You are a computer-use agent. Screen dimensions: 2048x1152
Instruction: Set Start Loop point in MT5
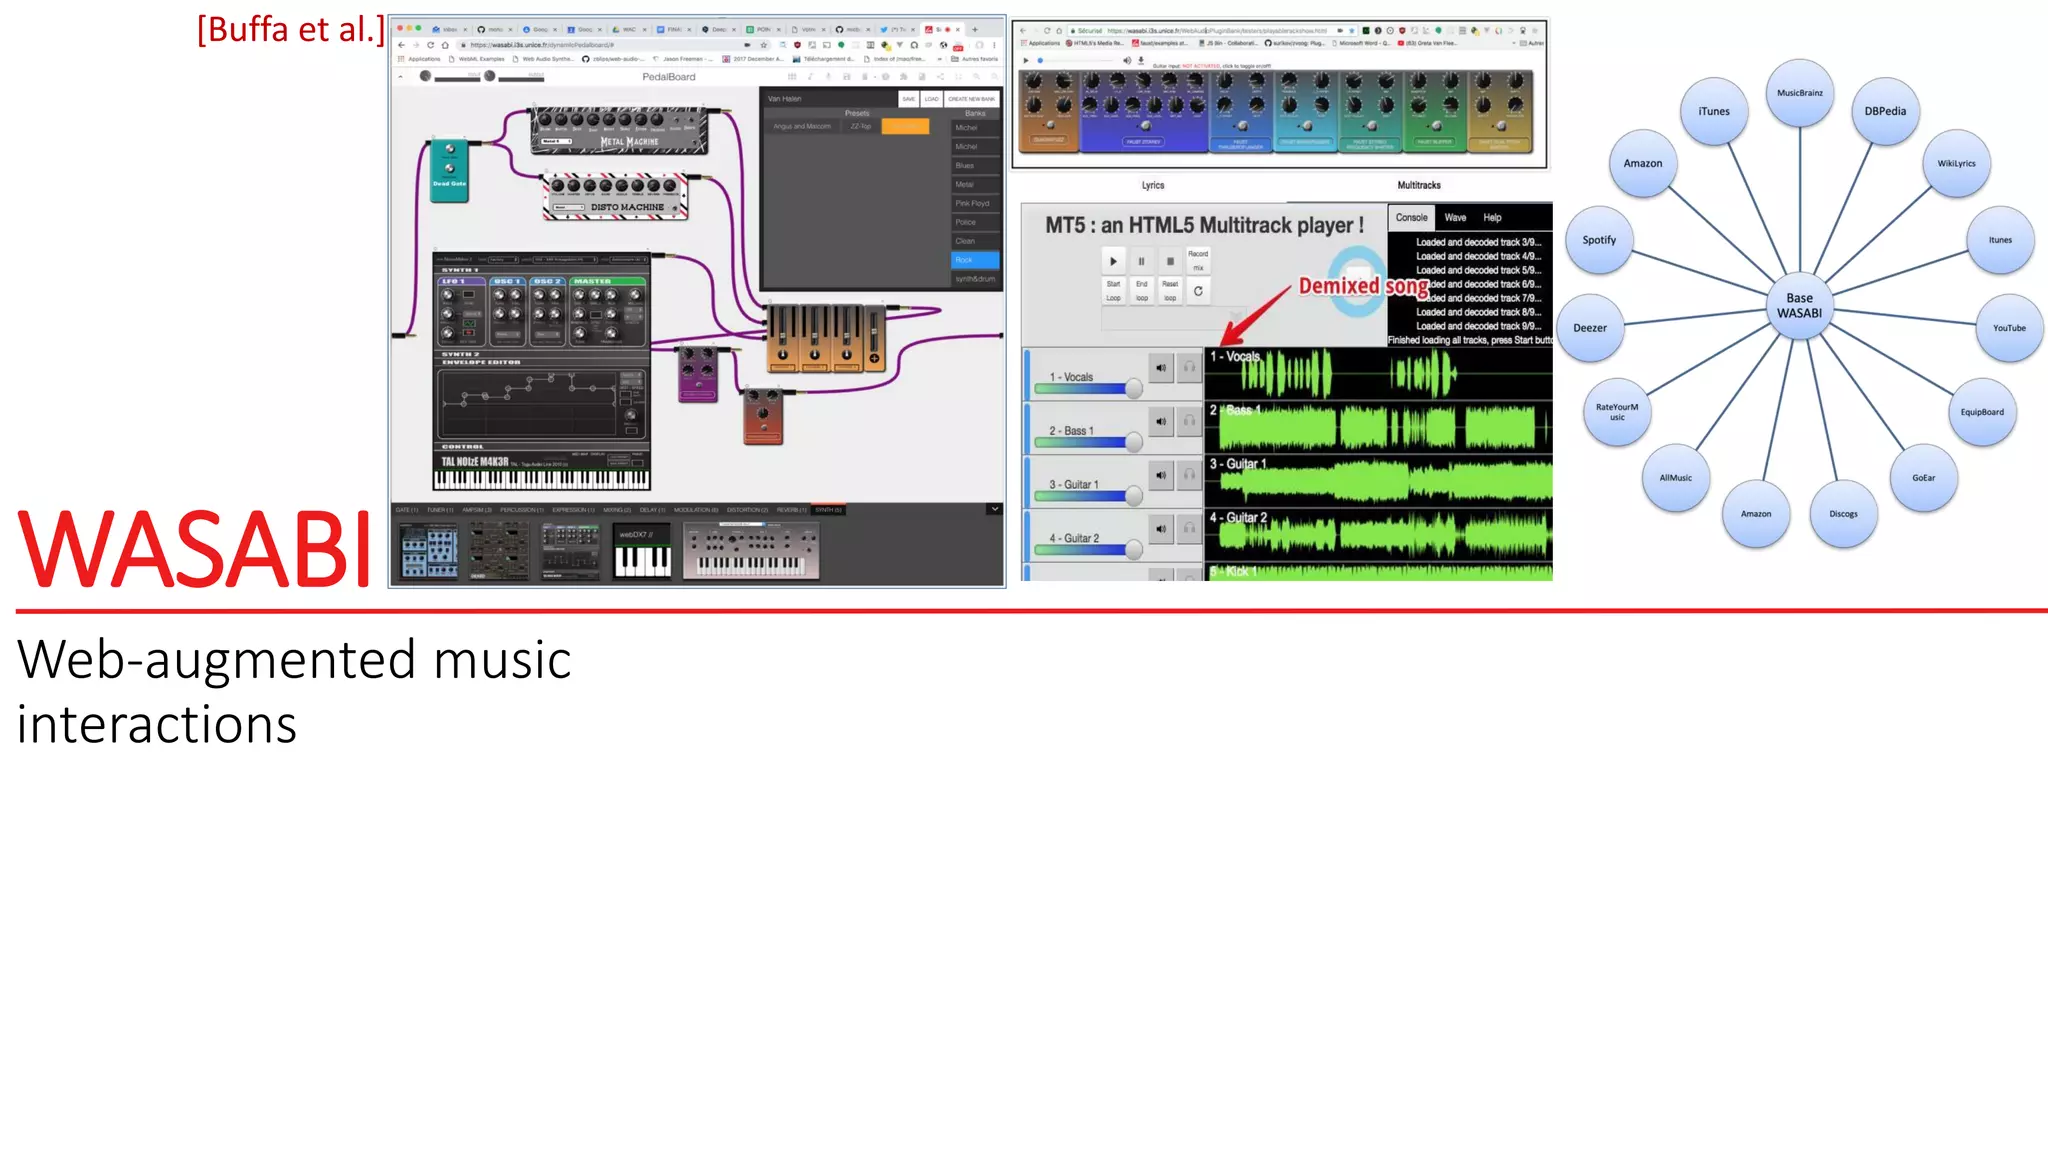click(x=1113, y=291)
